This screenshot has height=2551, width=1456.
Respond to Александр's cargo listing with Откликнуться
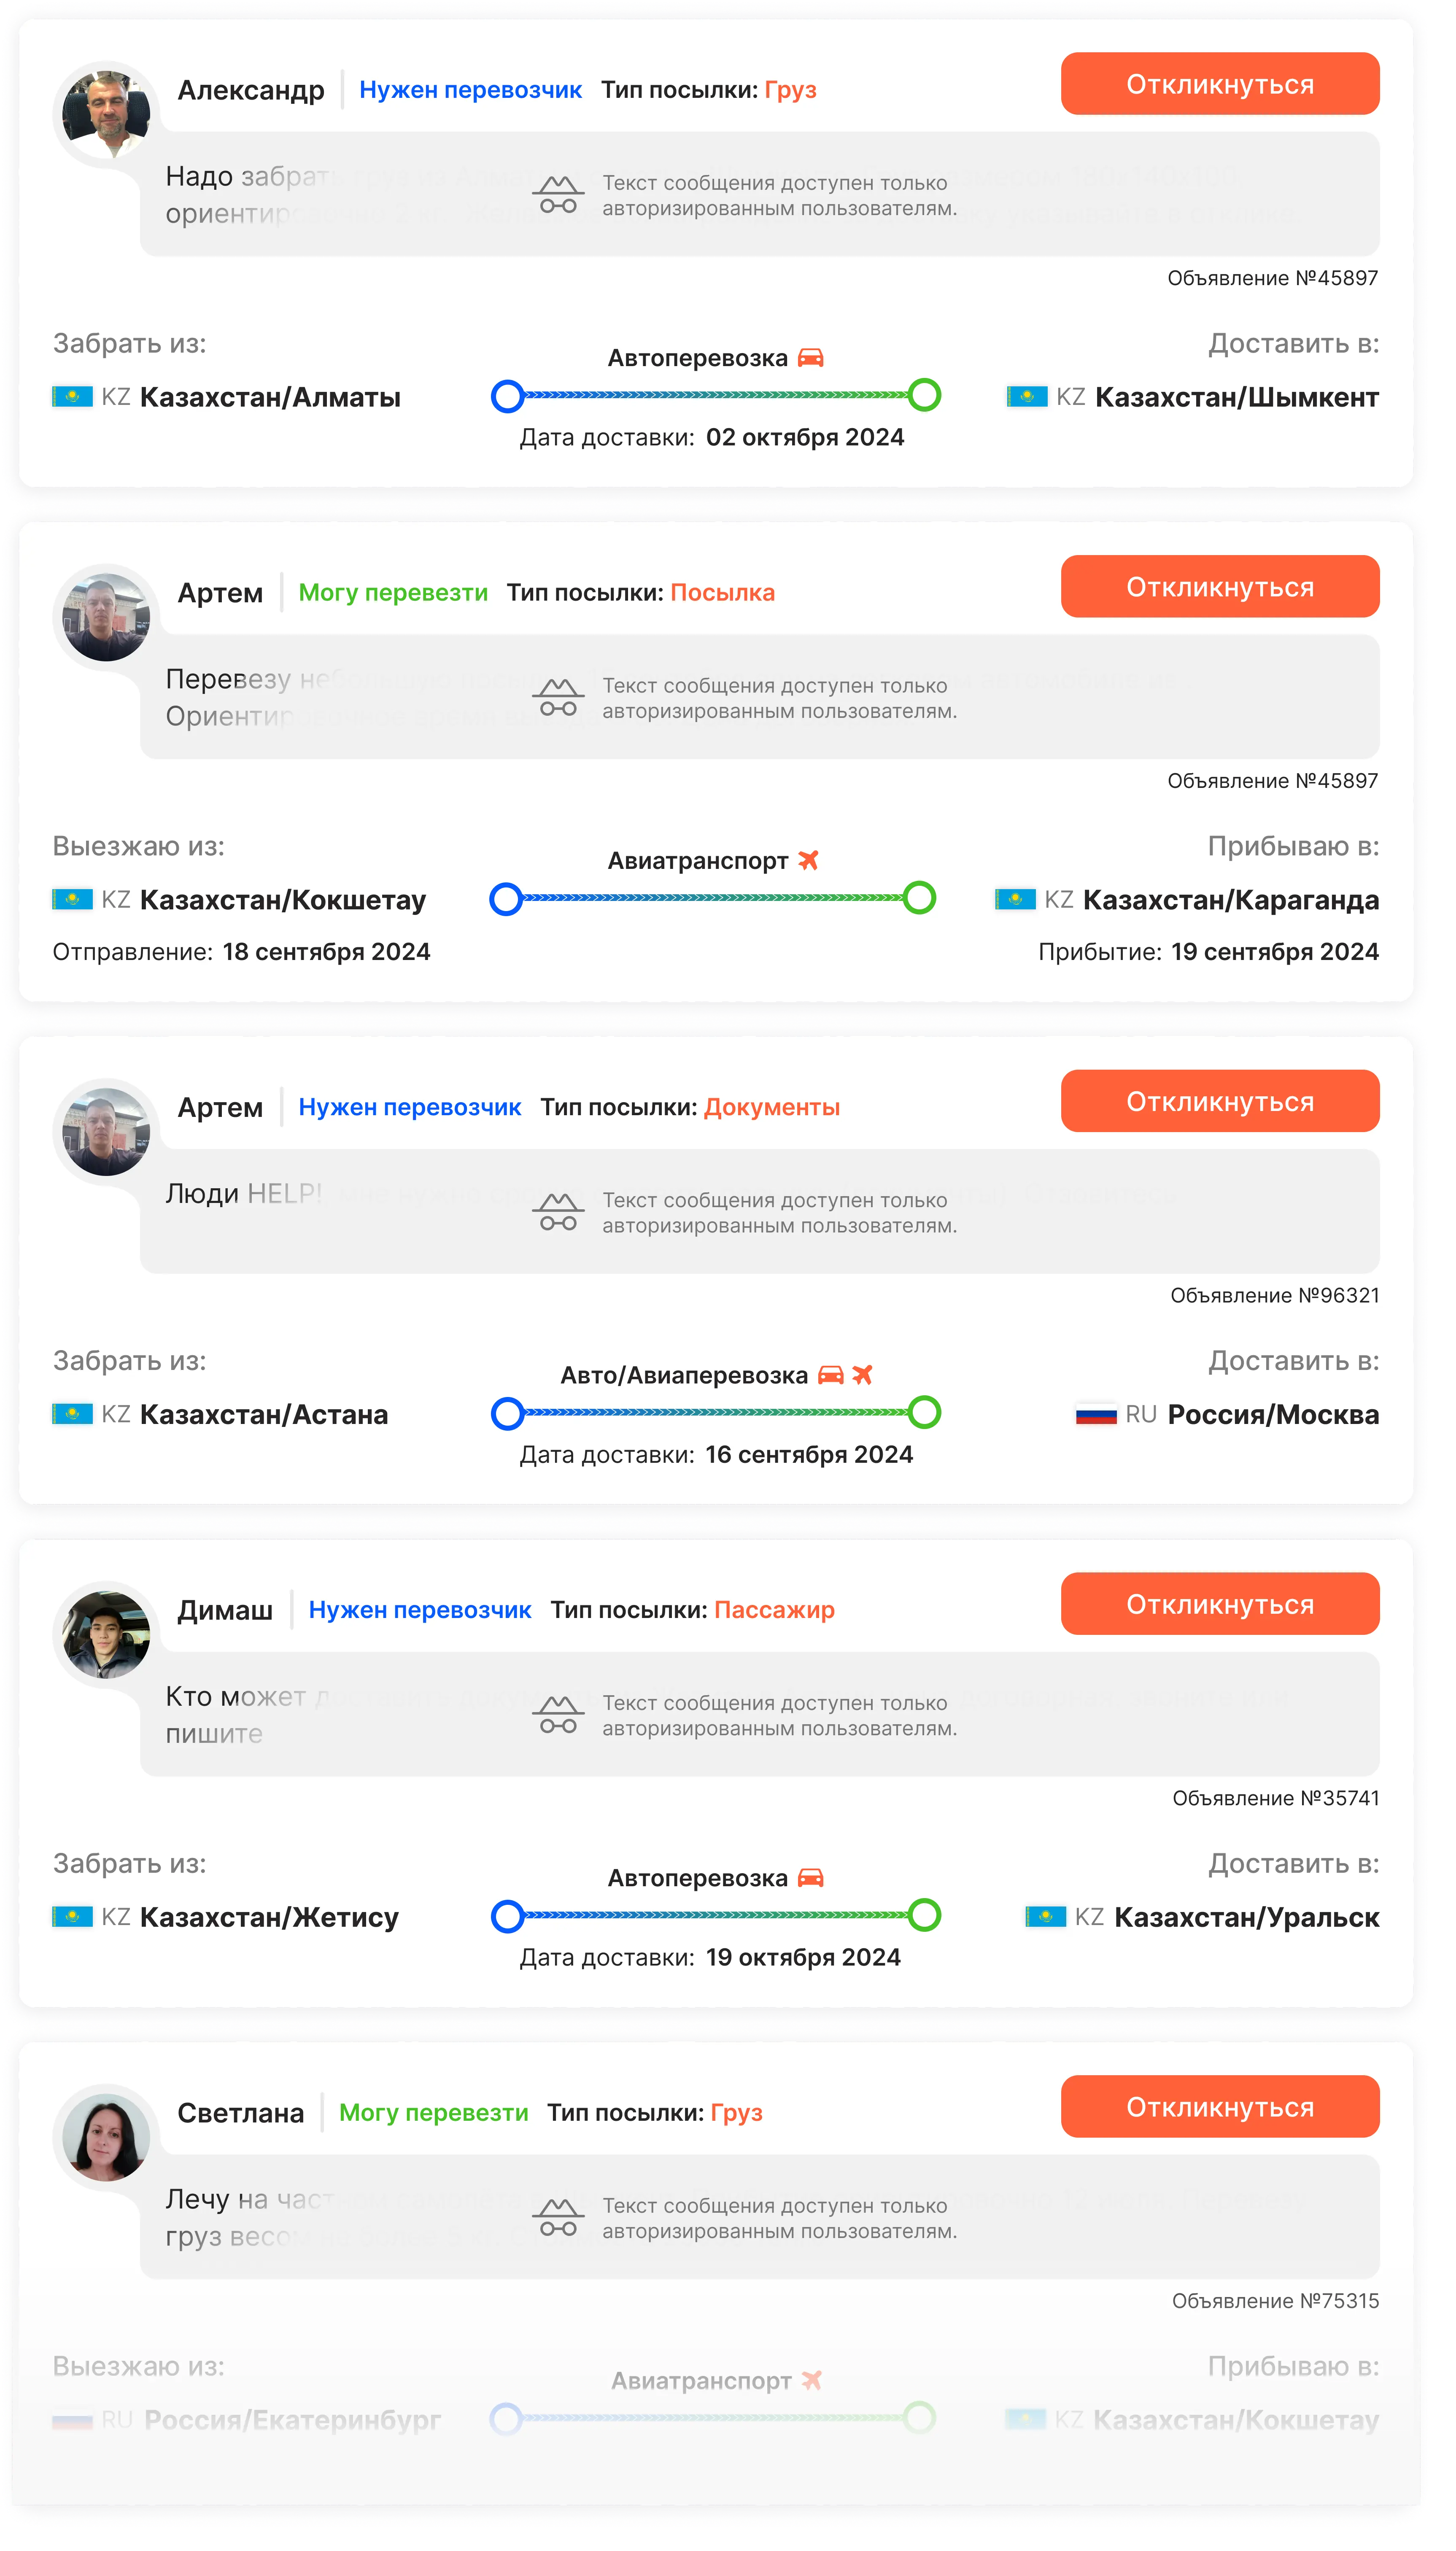pos(1240,85)
